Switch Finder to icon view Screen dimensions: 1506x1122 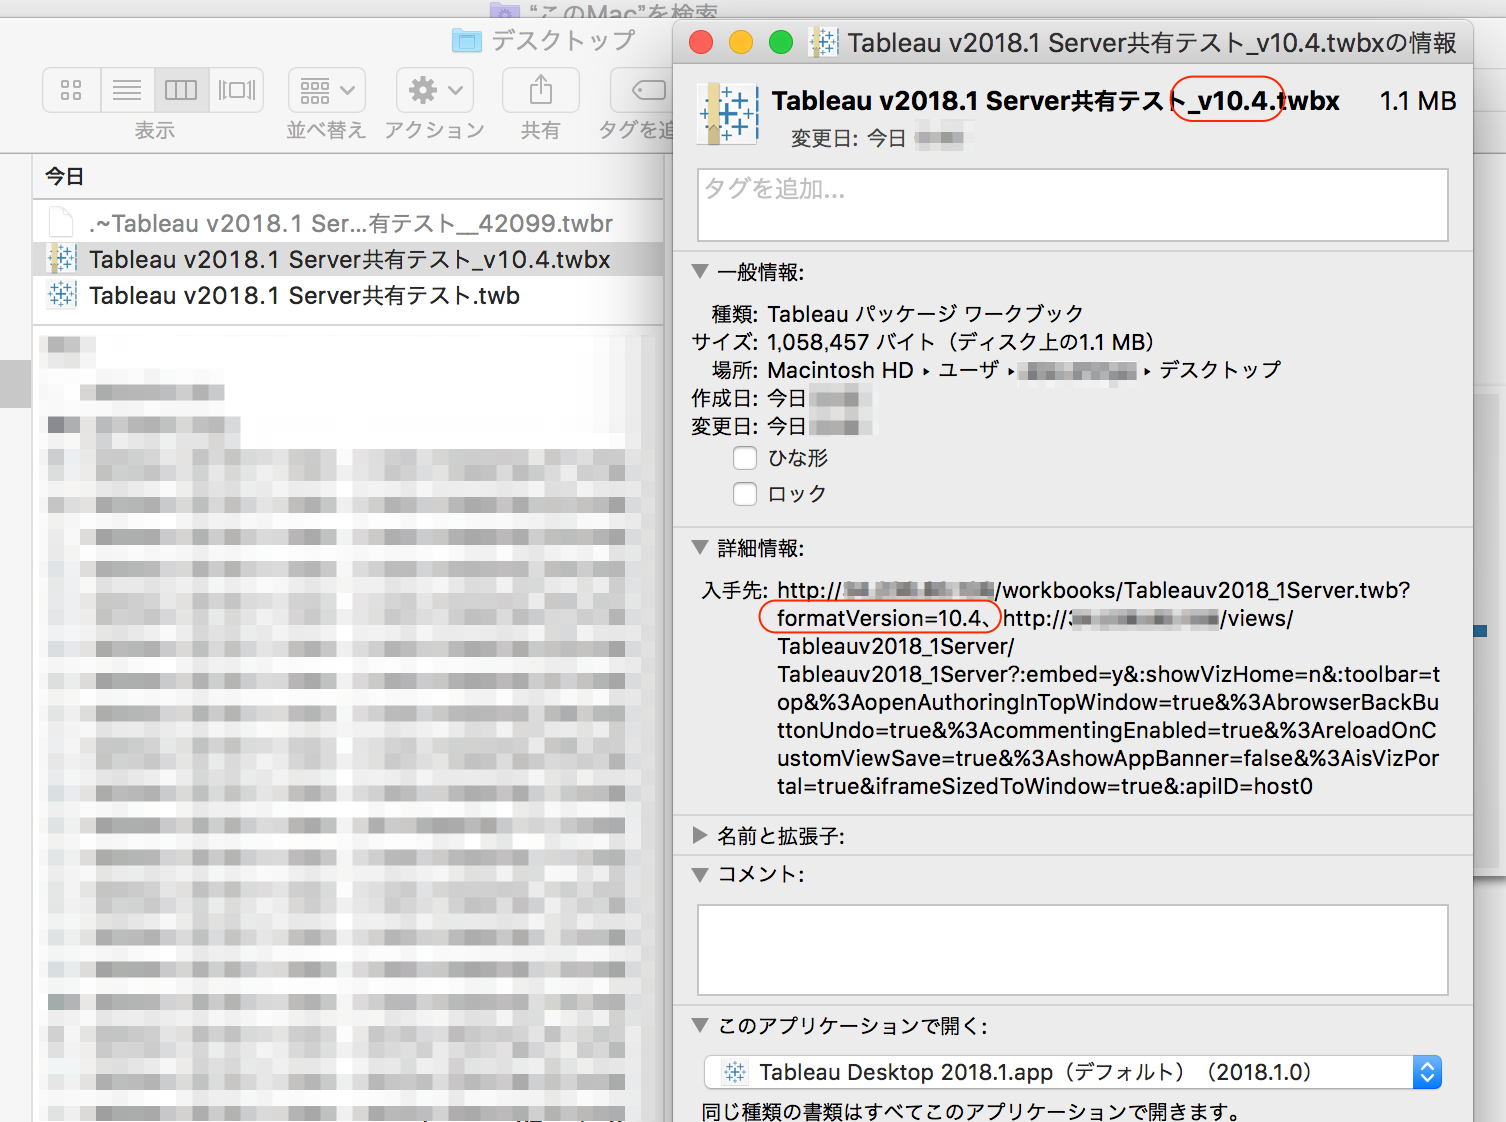pos(70,90)
